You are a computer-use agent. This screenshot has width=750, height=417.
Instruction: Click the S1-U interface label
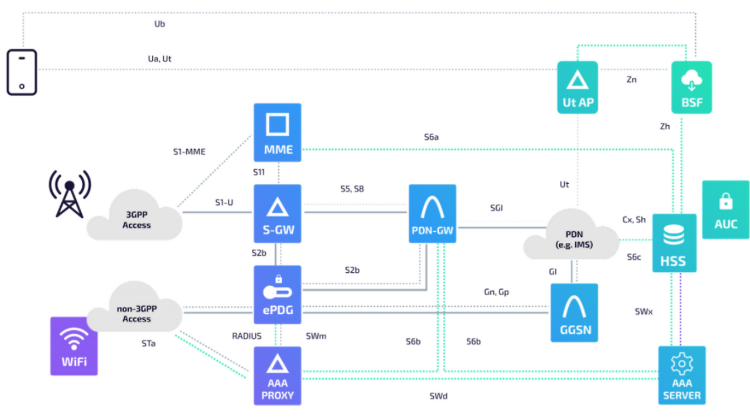coord(224,202)
